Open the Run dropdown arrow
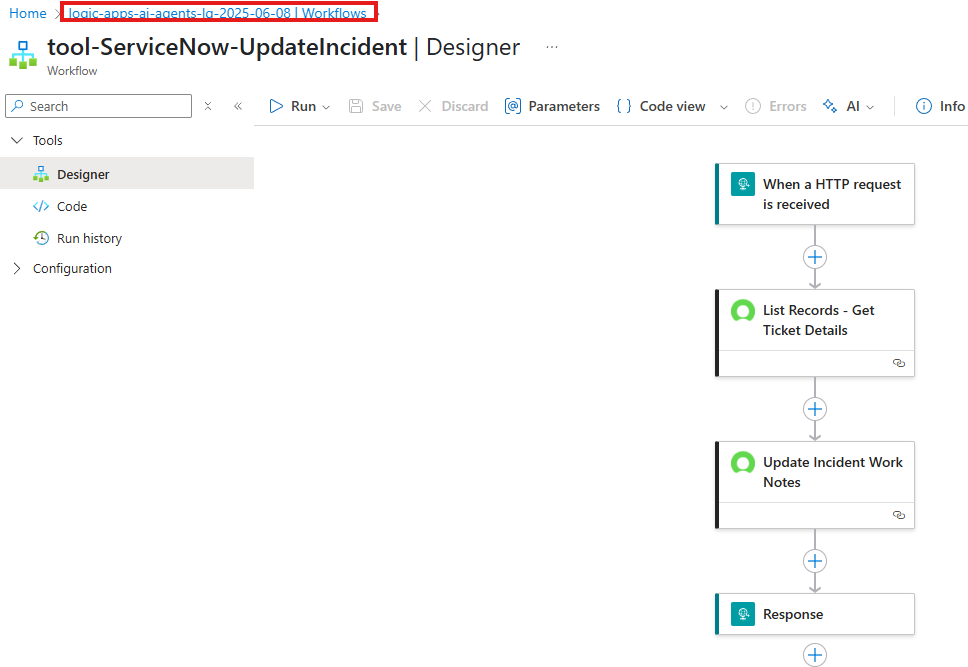 (x=326, y=107)
